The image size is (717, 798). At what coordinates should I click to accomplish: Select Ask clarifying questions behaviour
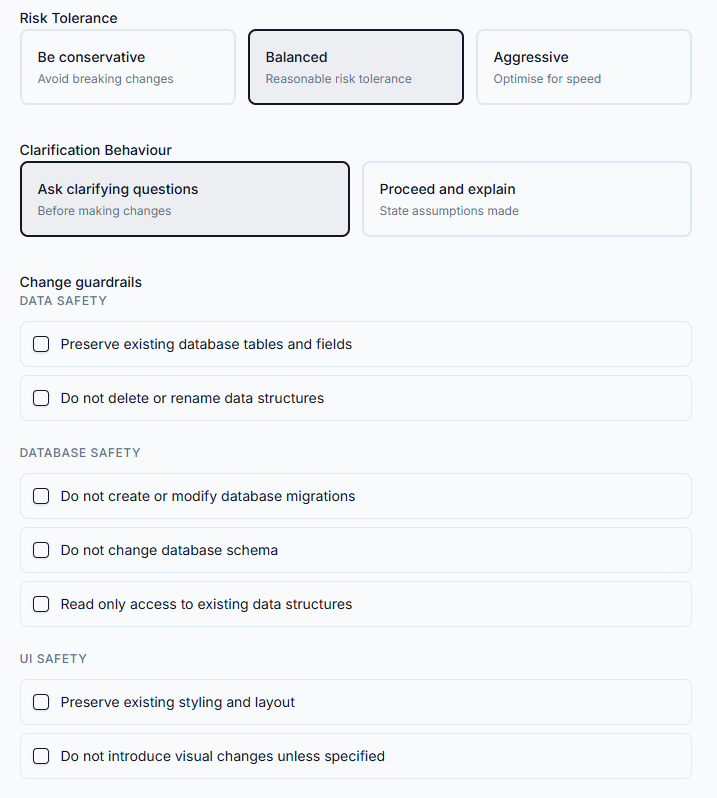pos(185,199)
